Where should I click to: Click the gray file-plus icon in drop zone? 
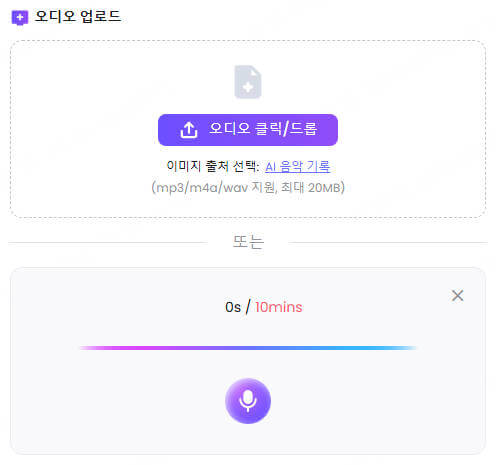[x=248, y=82]
